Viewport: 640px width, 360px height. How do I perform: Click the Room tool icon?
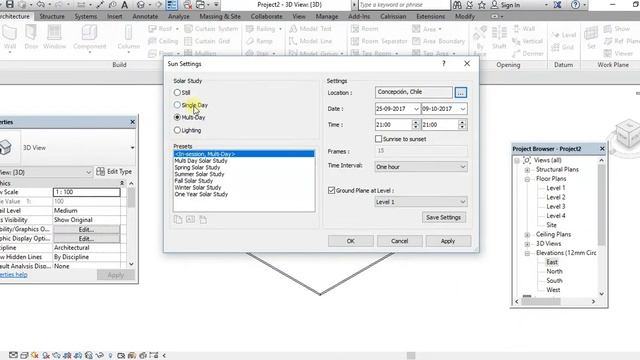[355, 29]
